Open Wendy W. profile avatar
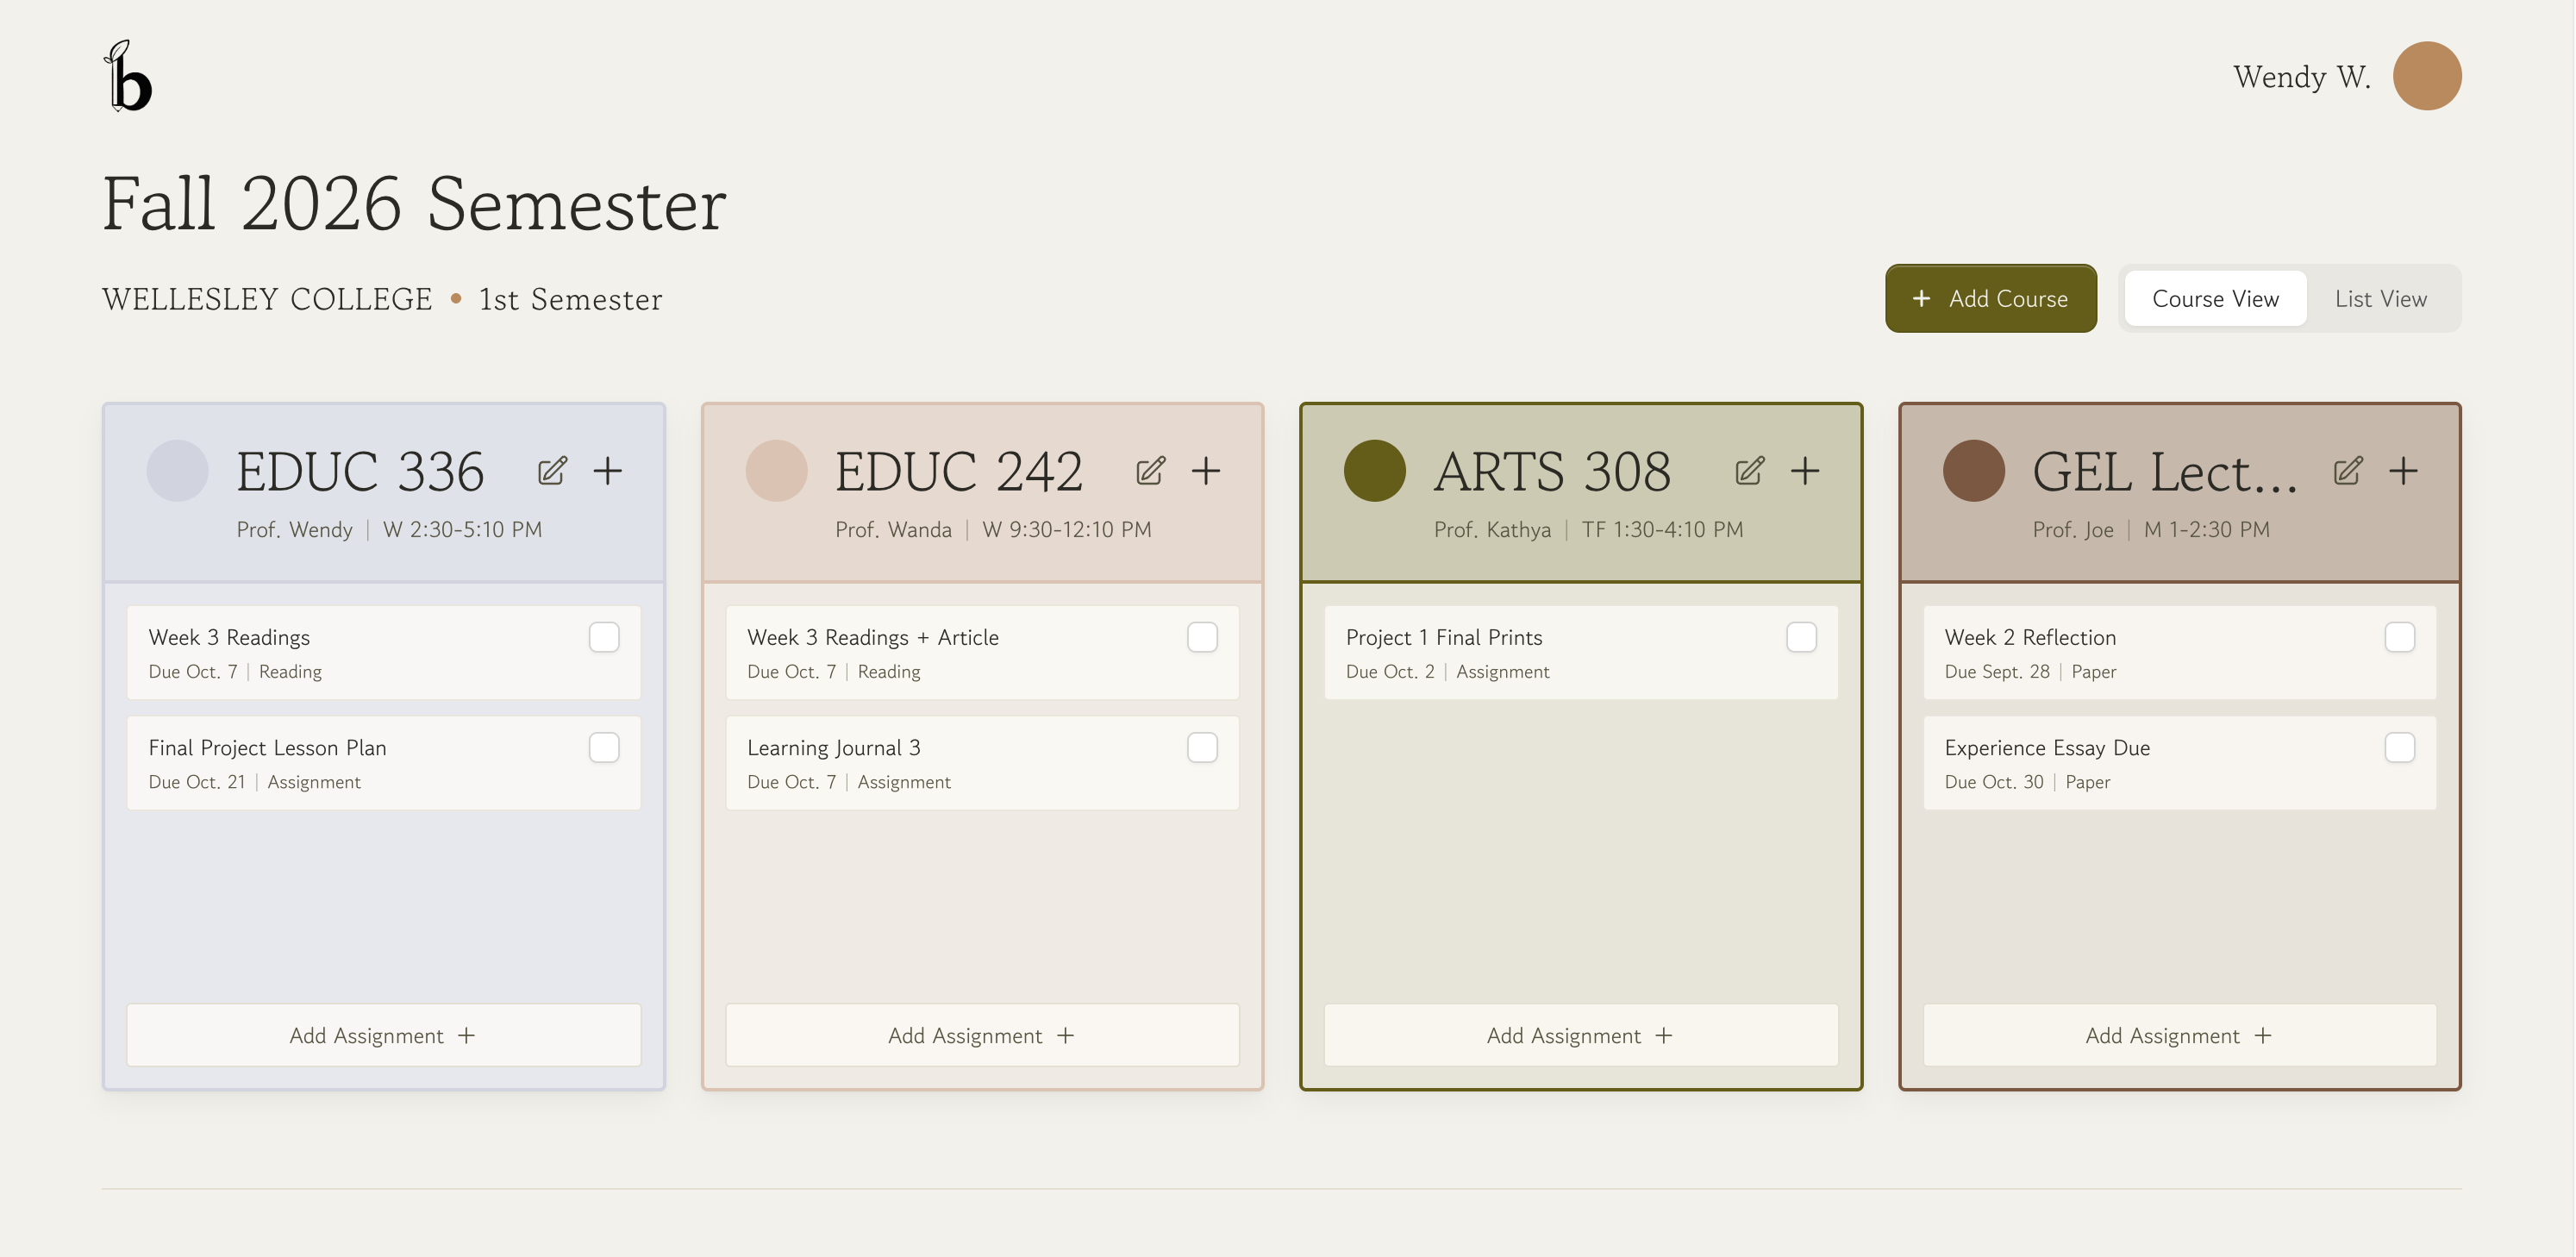2576x1257 pixels. (2427, 76)
